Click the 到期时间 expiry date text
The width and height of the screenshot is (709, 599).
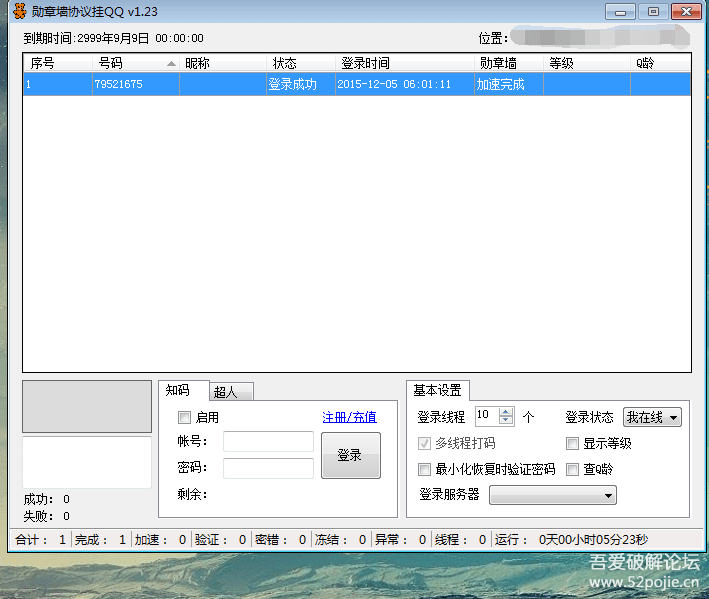coord(113,38)
